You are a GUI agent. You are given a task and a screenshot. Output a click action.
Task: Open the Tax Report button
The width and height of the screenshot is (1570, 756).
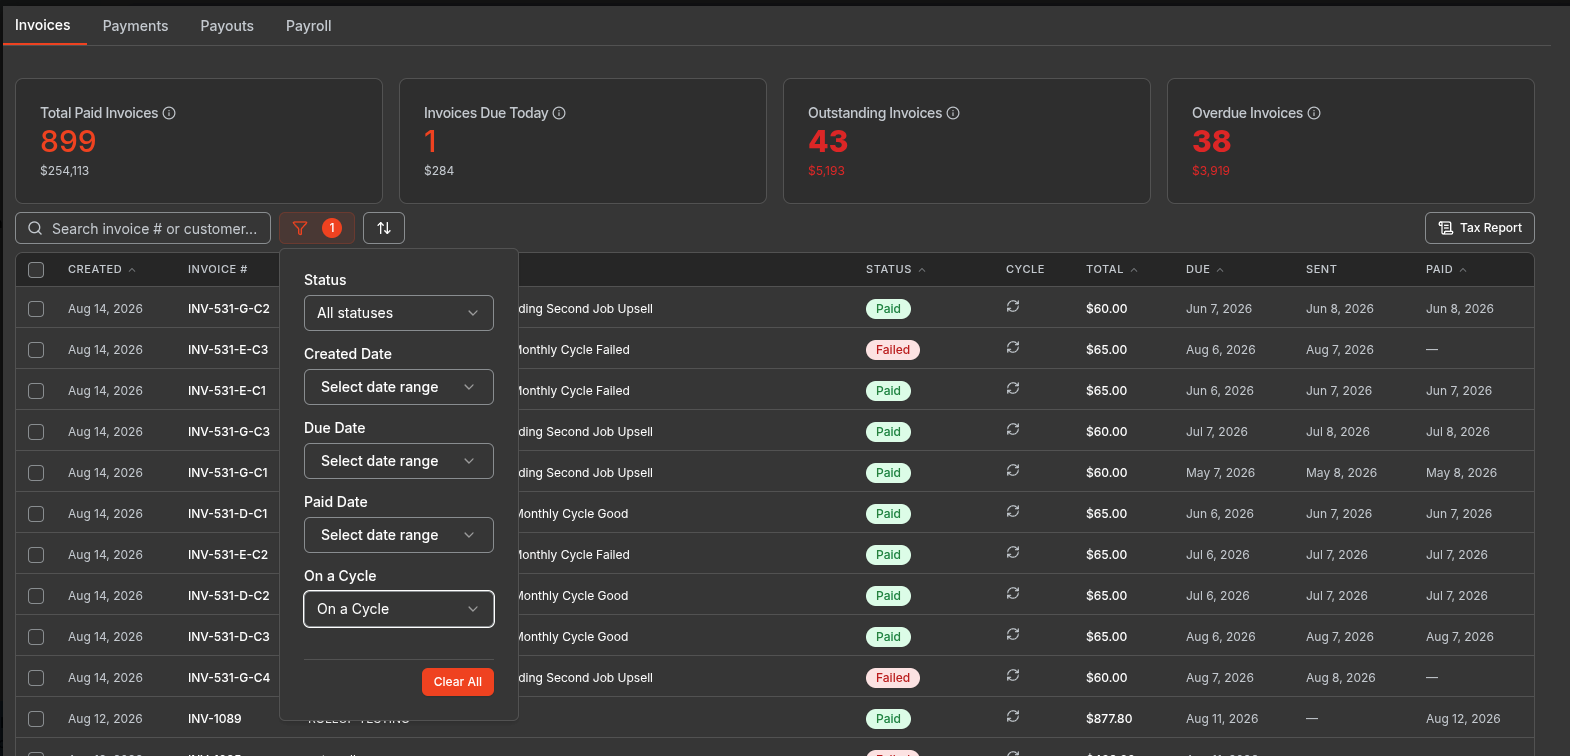point(1480,228)
